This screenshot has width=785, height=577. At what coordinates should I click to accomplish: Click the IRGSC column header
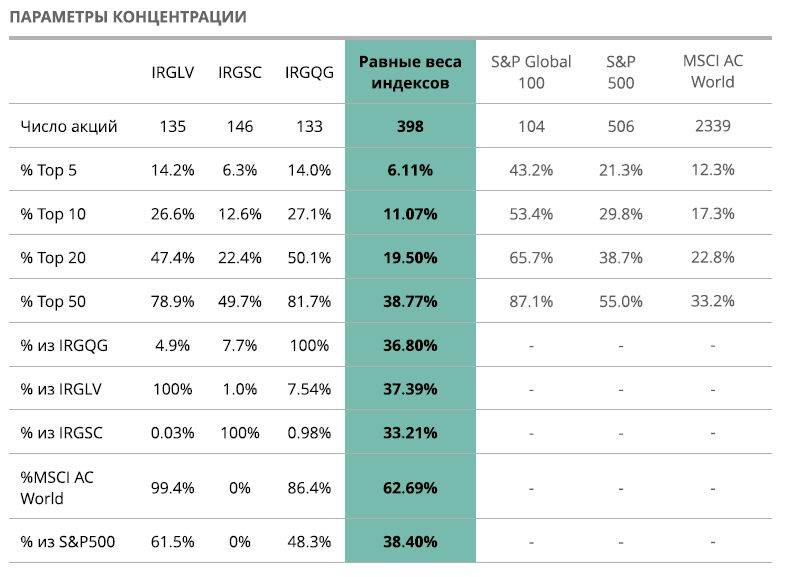click(x=240, y=71)
